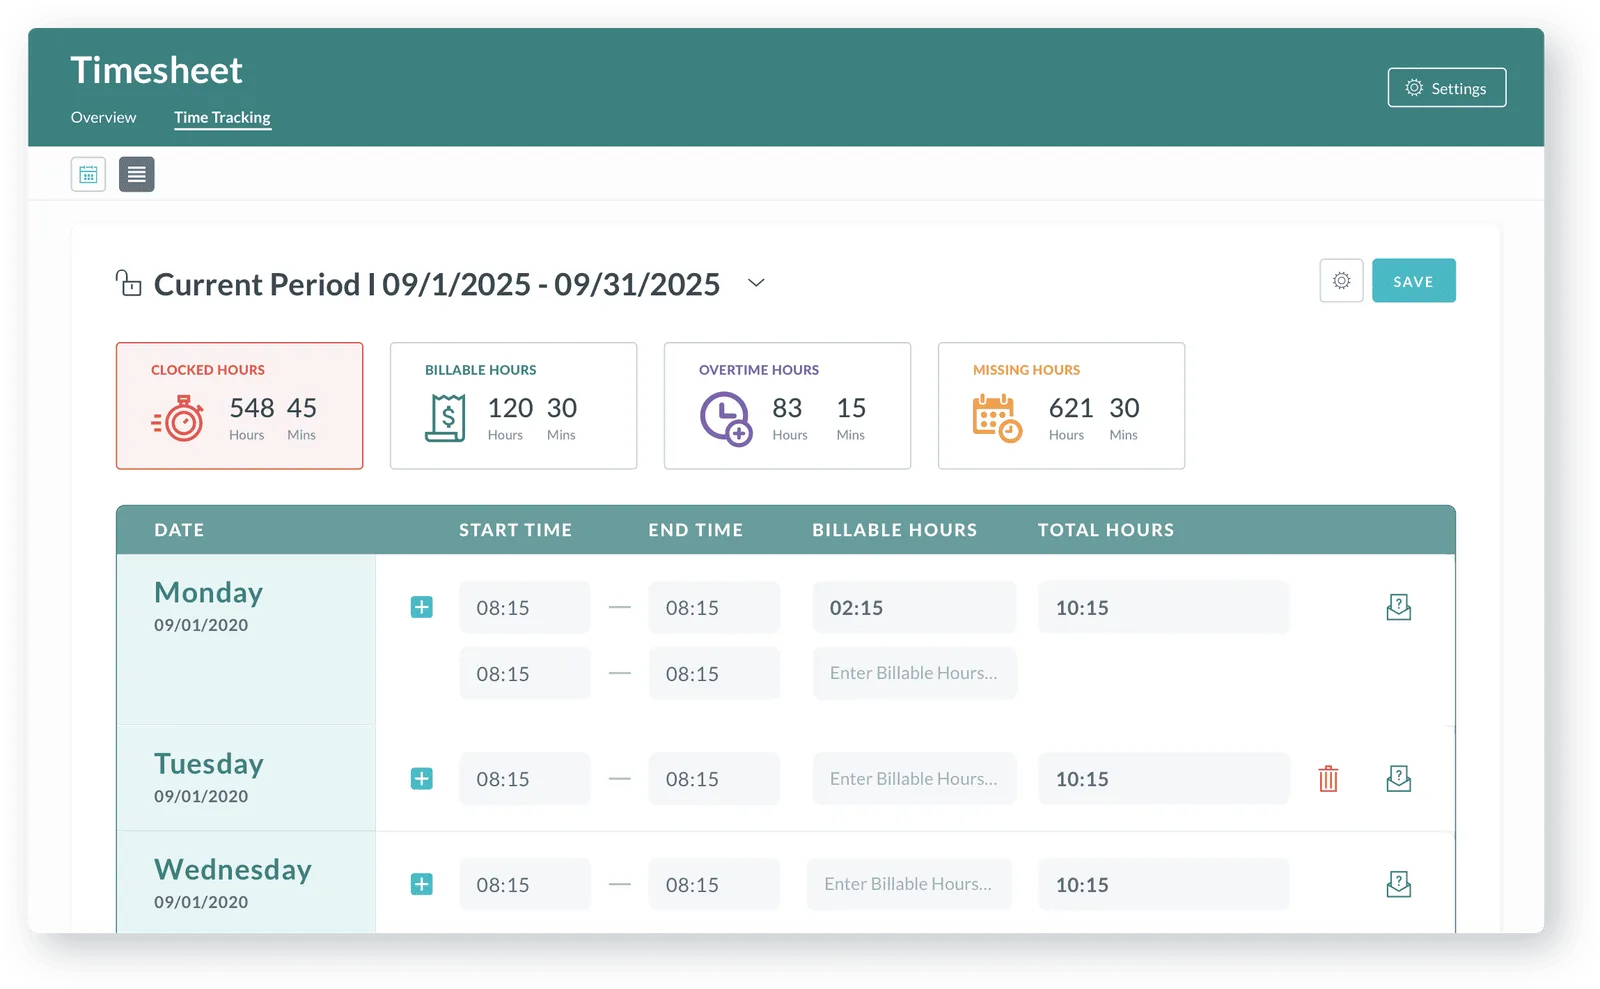
Task: Select the Time Tracking tab
Action: (x=222, y=117)
